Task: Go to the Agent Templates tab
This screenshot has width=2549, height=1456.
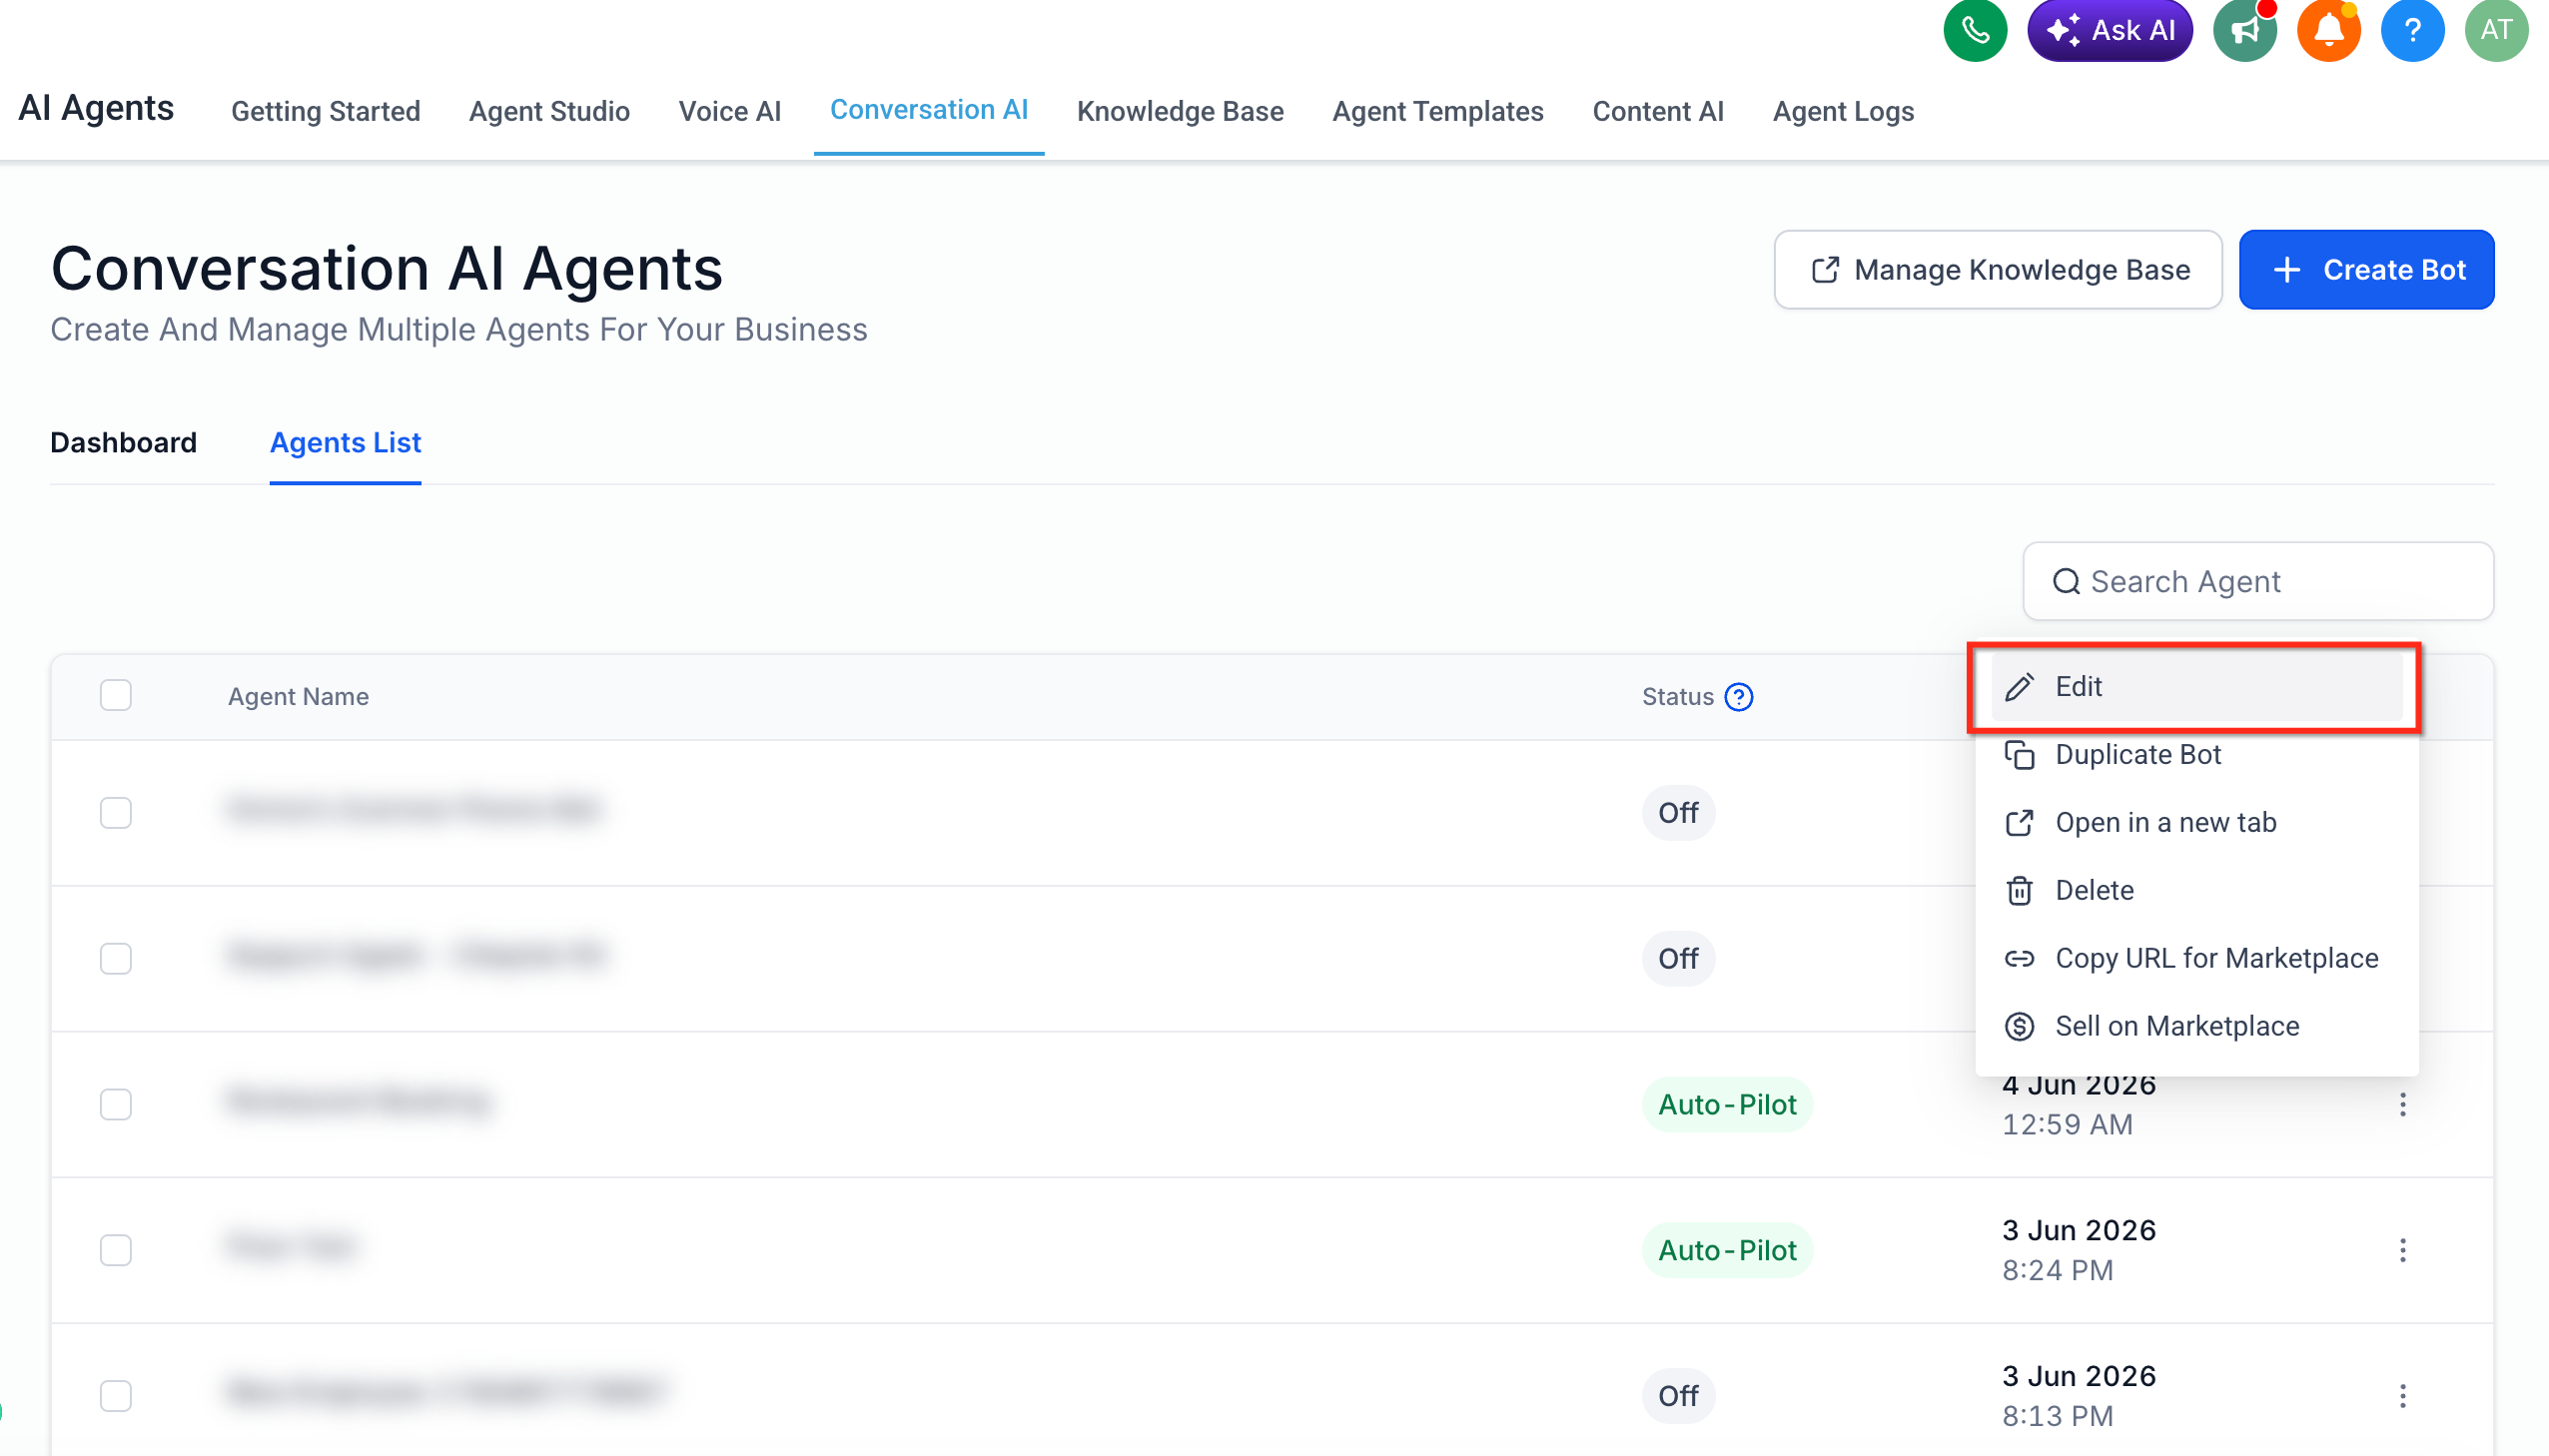Action: [x=1437, y=111]
